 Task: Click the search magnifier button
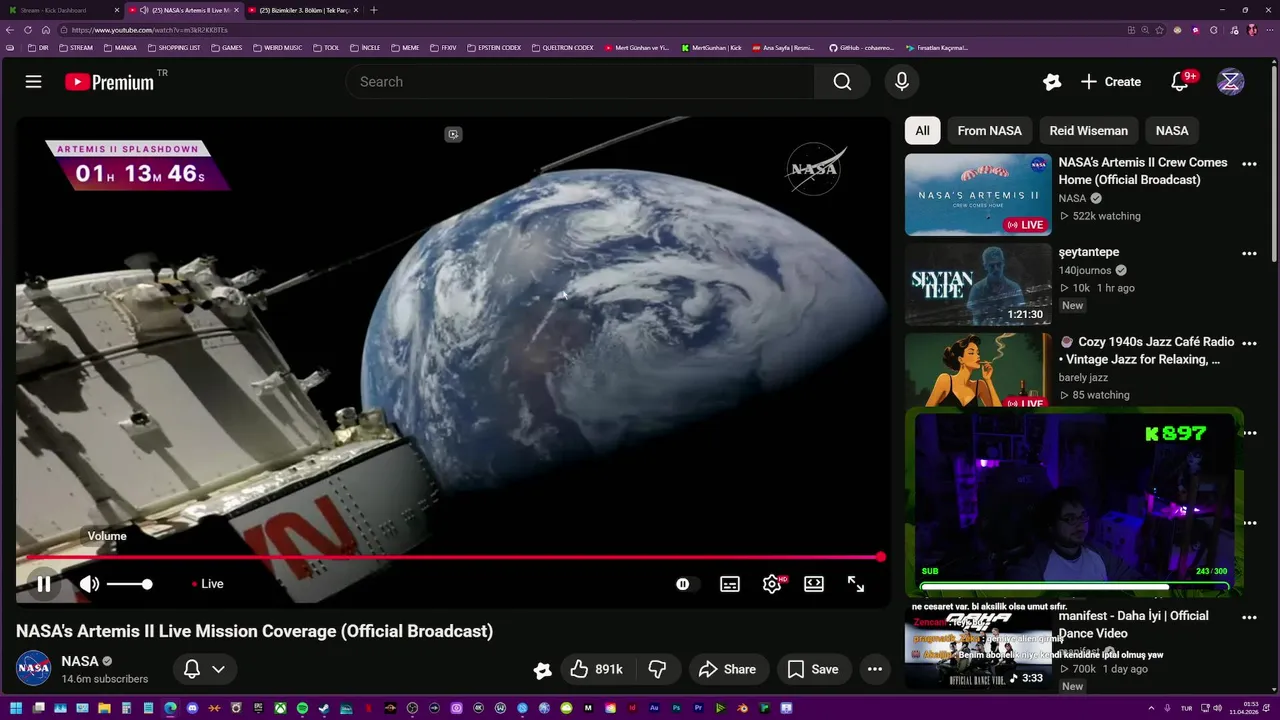point(842,82)
